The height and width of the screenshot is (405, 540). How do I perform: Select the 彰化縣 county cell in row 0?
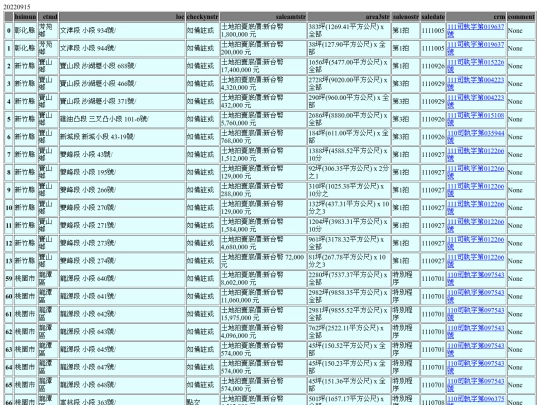[x=25, y=31]
